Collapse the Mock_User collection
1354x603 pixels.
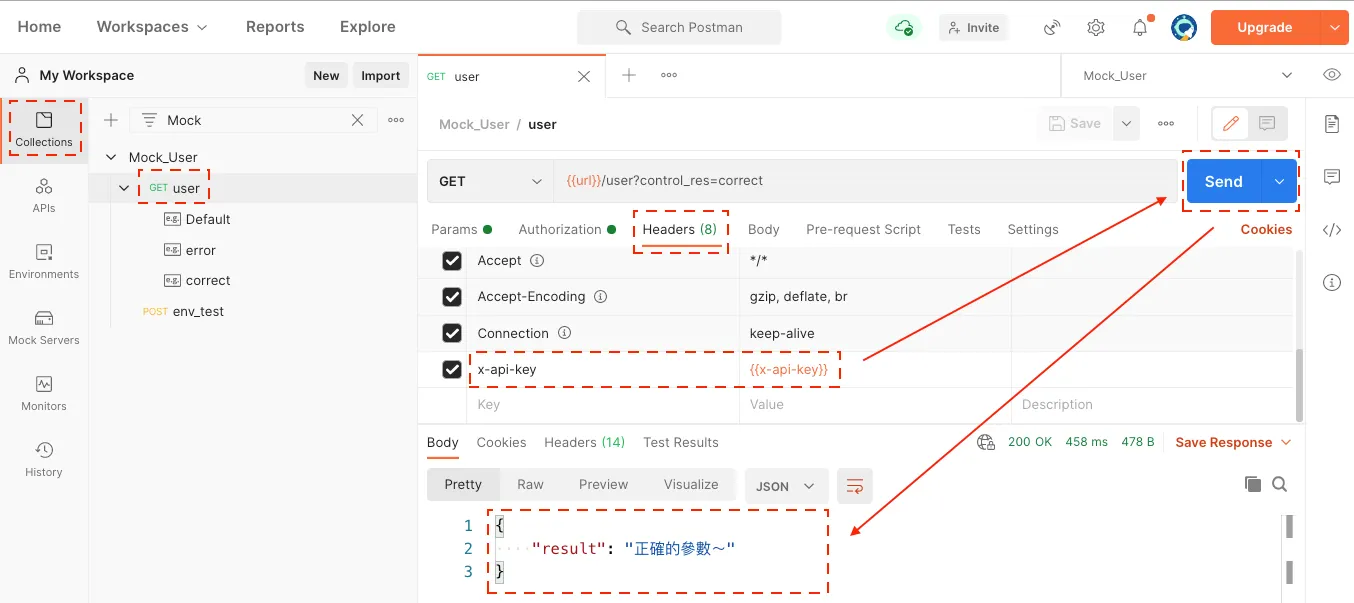(x=111, y=157)
